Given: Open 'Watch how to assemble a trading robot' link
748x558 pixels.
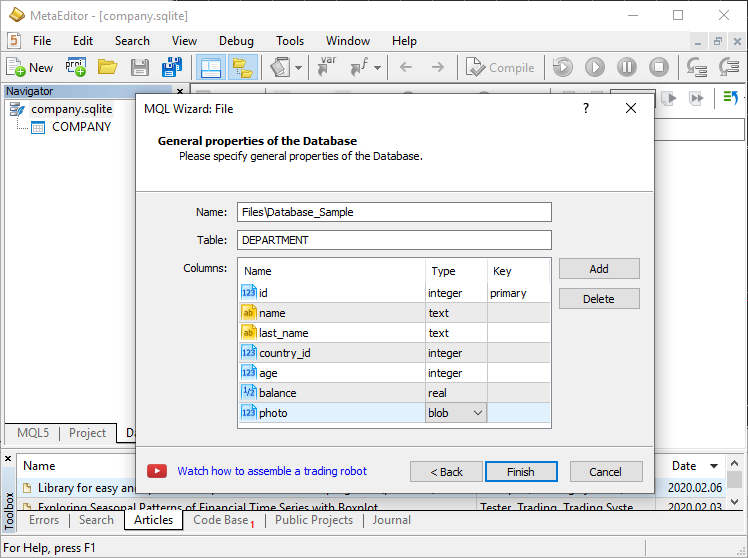Looking at the screenshot, I should [272, 471].
